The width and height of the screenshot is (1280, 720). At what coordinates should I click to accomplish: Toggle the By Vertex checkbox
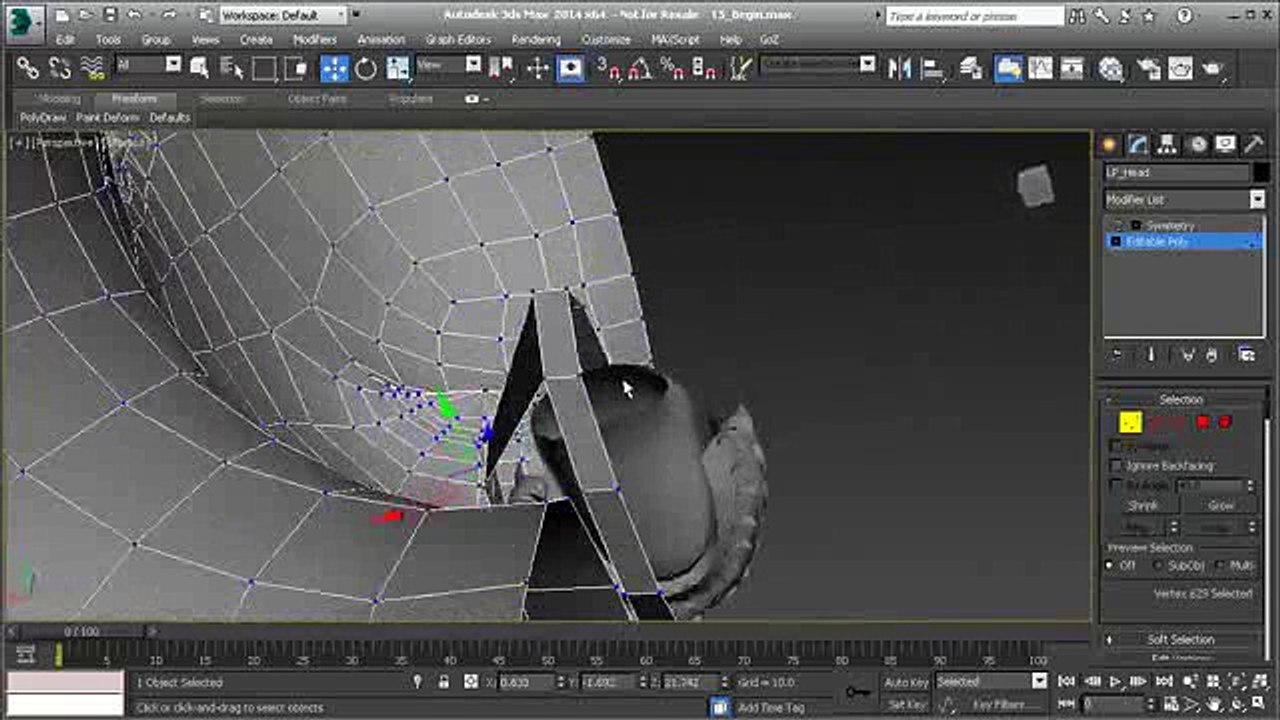click(1116, 446)
